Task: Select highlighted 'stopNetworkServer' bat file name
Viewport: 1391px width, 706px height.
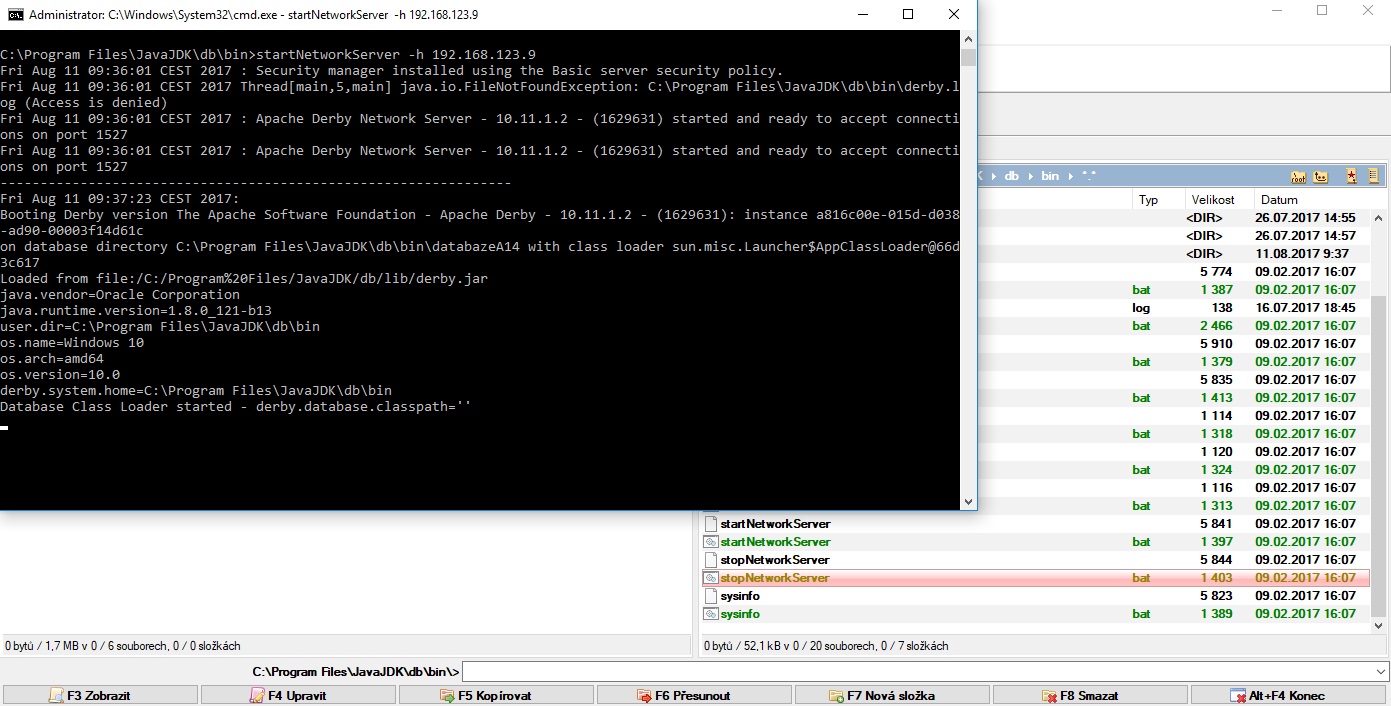Action: point(775,578)
